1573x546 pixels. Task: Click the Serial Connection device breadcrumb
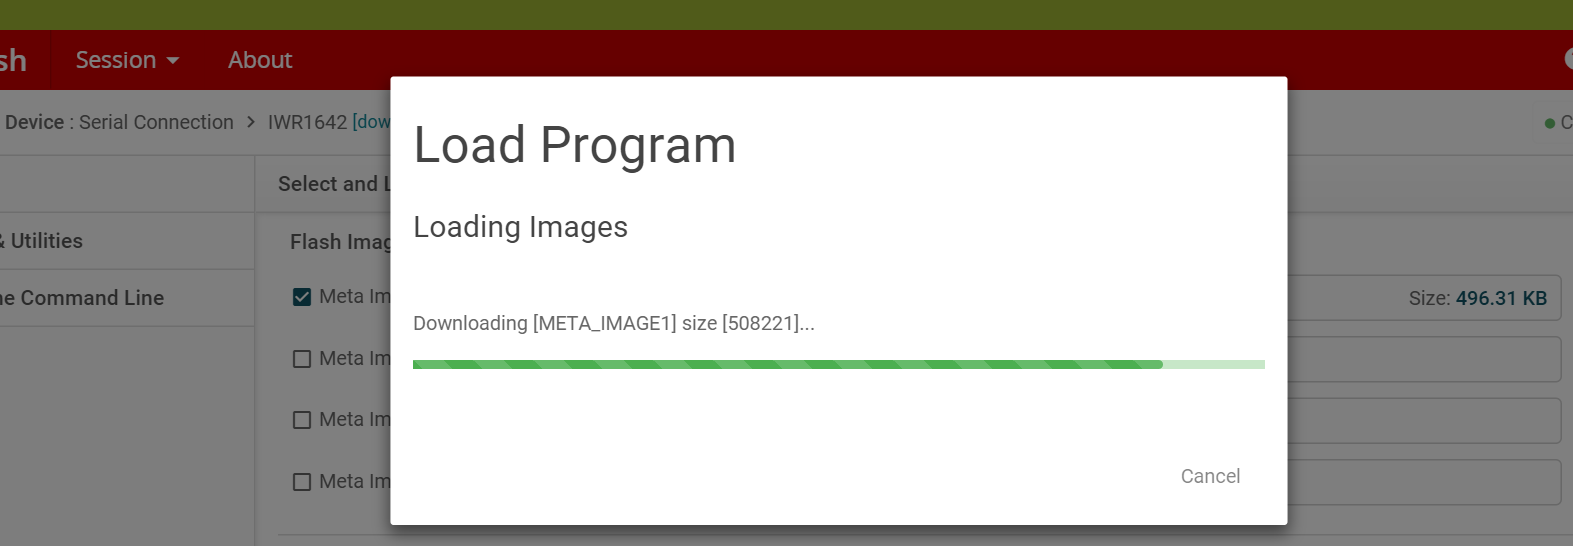pyautogui.click(x=156, y=122)
